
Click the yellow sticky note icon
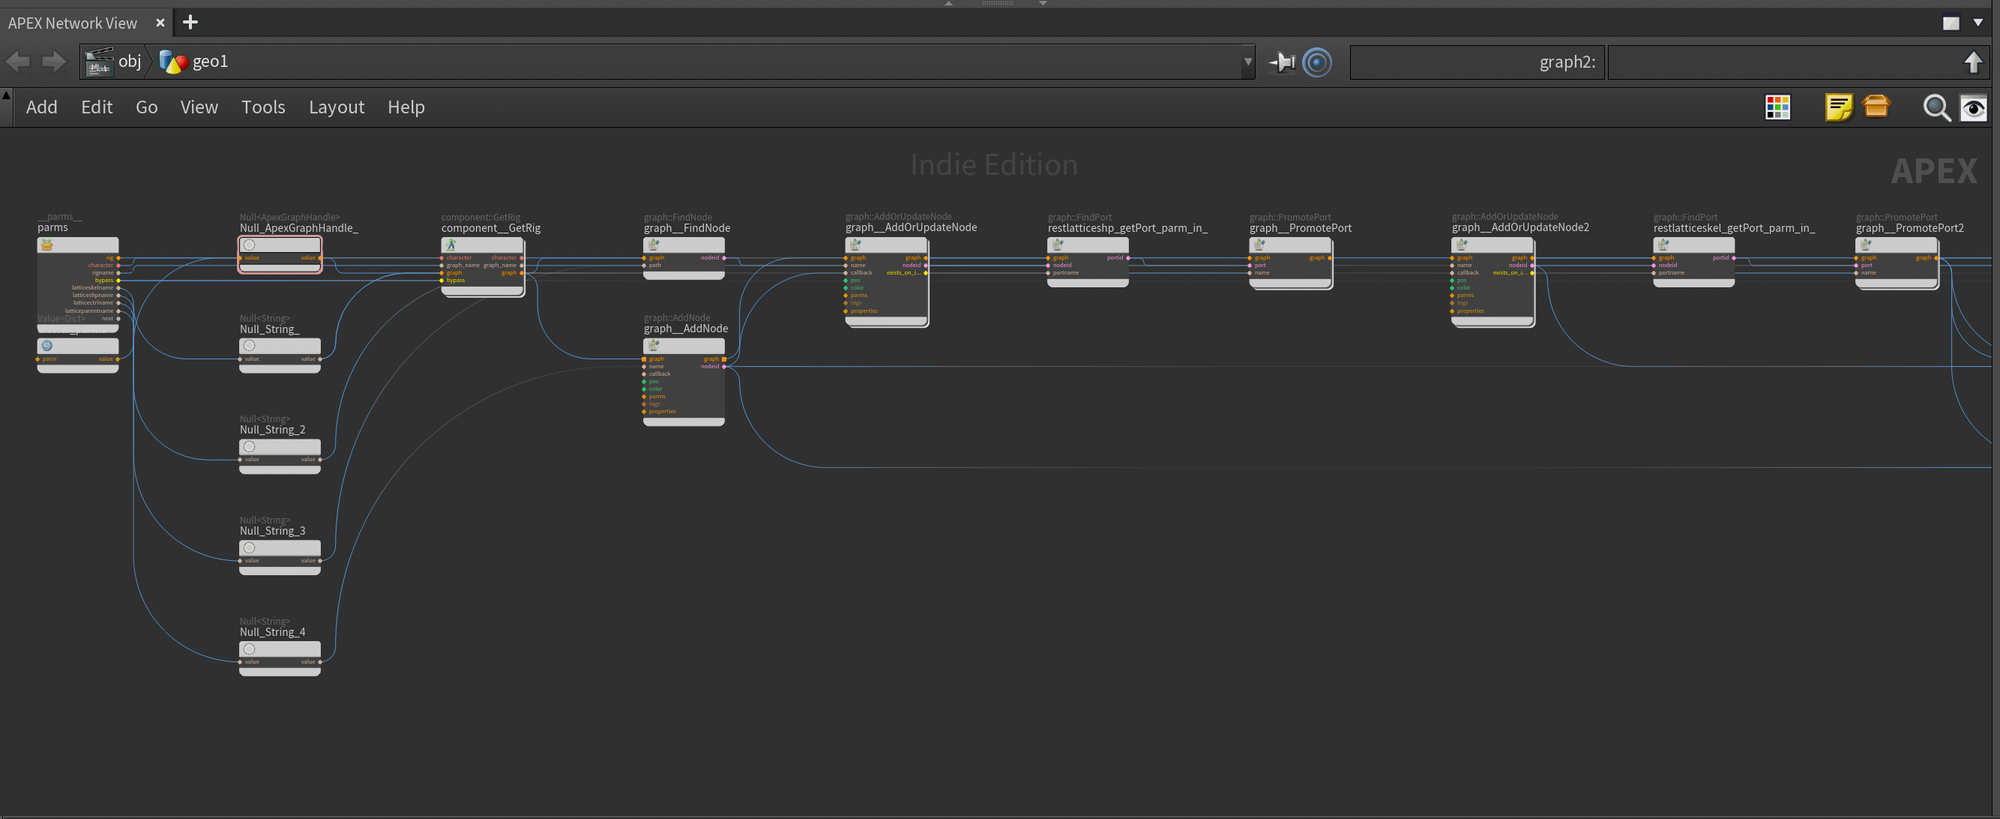click(x=1838, y=108)
